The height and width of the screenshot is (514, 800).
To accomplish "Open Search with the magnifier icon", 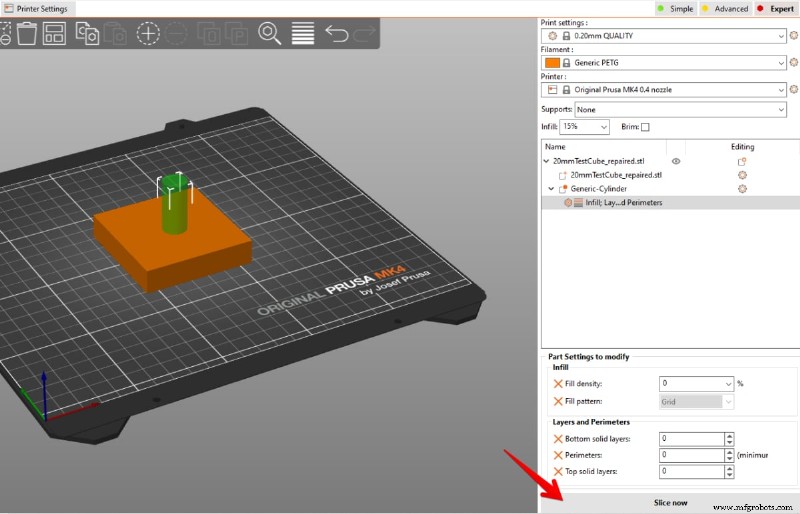I will [x=269, y=34].
